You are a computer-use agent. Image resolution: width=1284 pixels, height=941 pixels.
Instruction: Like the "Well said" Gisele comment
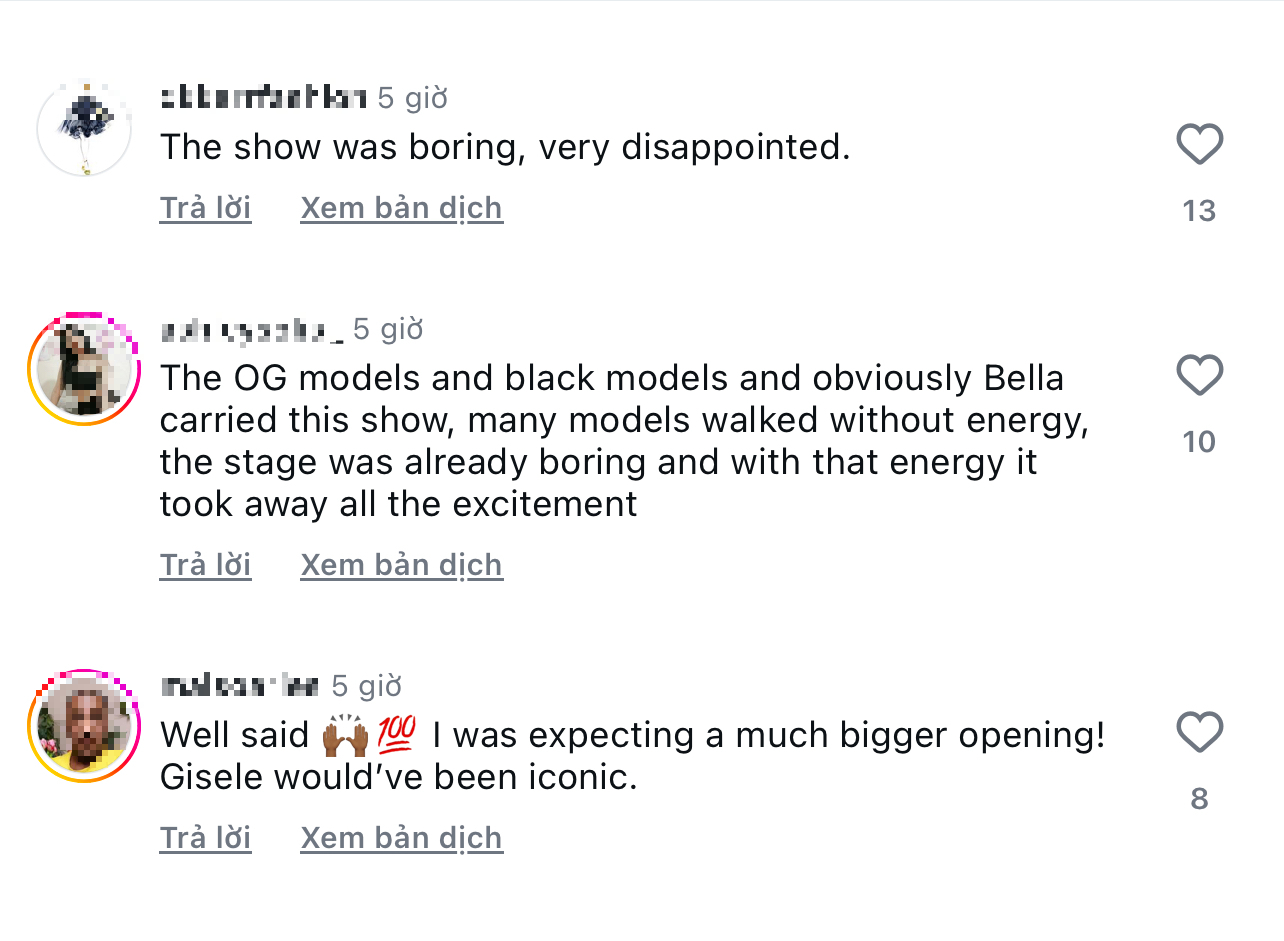tap(1199, 733)
